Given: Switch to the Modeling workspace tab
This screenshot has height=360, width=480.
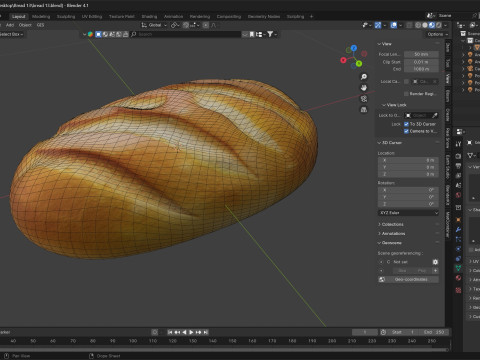Looking at the screenshot, I should pyautogui.click(x=41, y=16).
